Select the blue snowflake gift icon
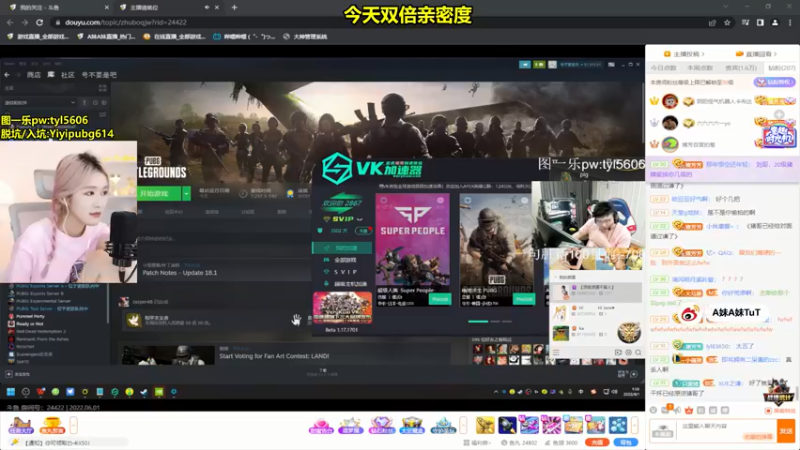800x450 pixels. point(617,425)
